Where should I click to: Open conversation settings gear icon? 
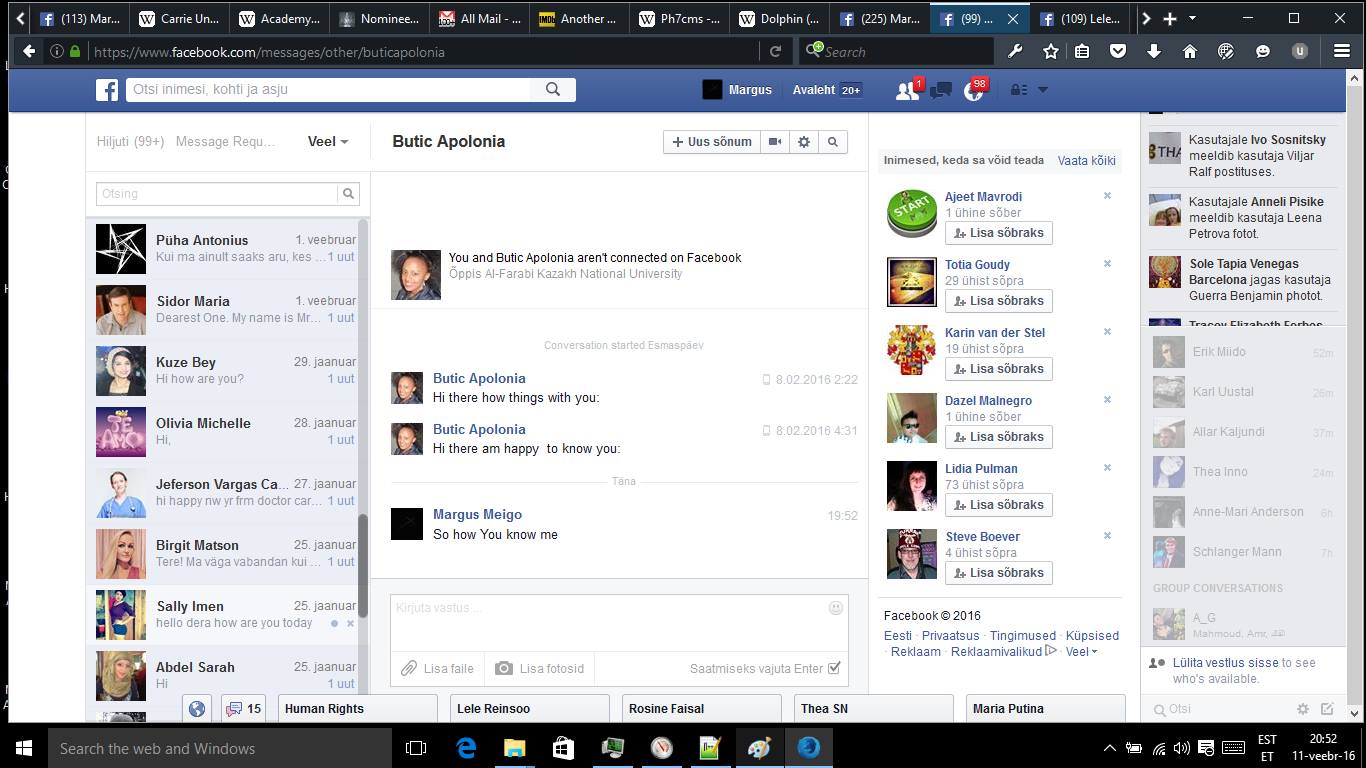click(x=804, y=142)
